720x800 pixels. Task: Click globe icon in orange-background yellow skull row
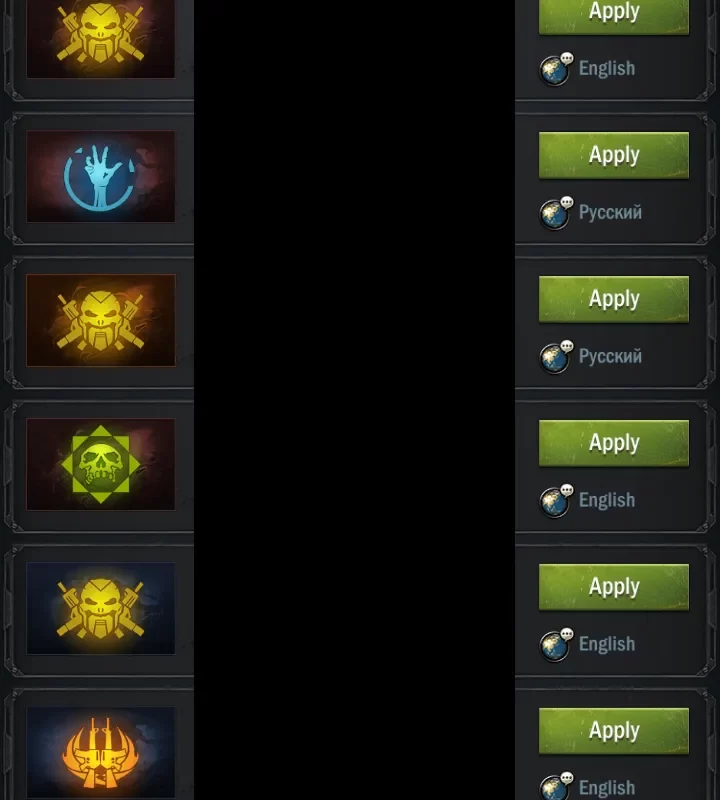556,357
